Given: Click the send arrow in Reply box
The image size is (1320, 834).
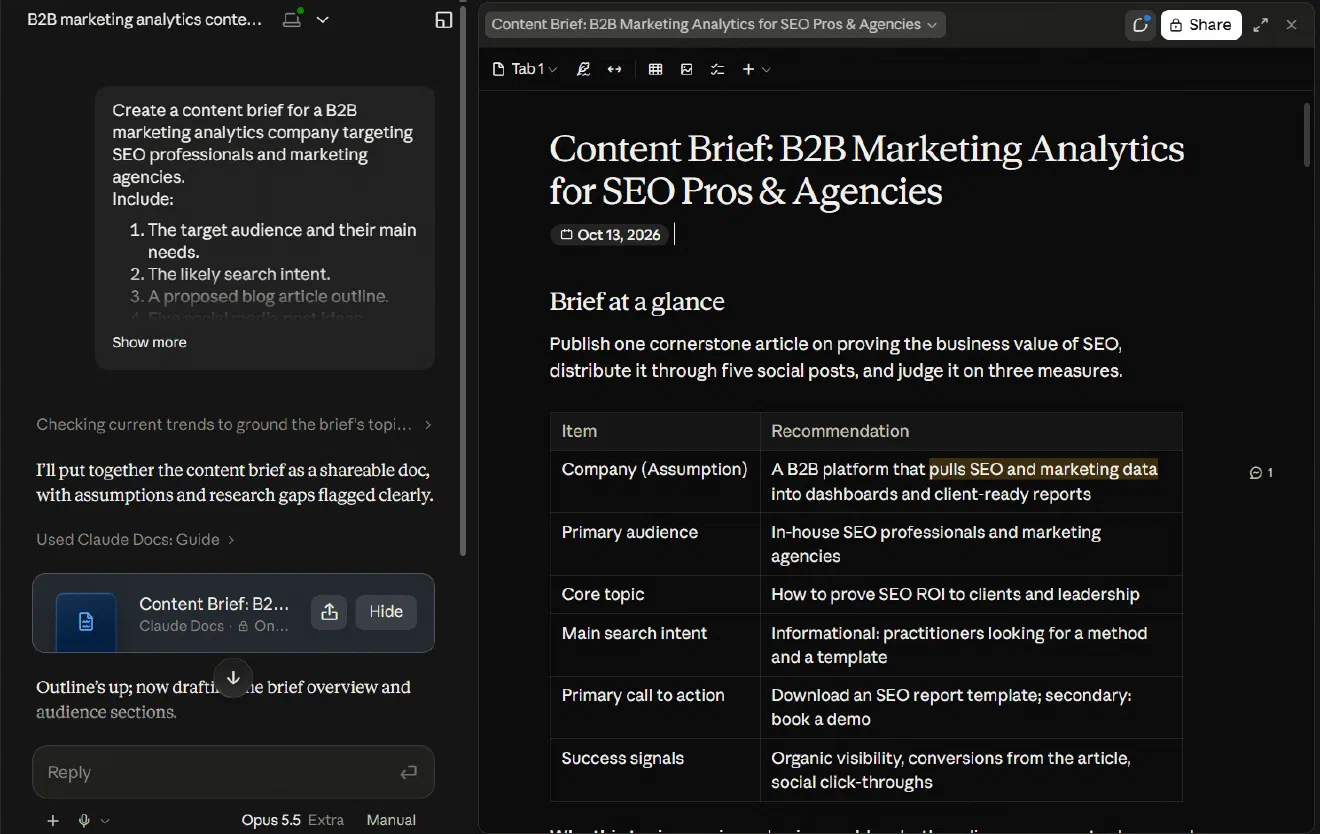Looking at the screenshot, I should click(408, 772).
